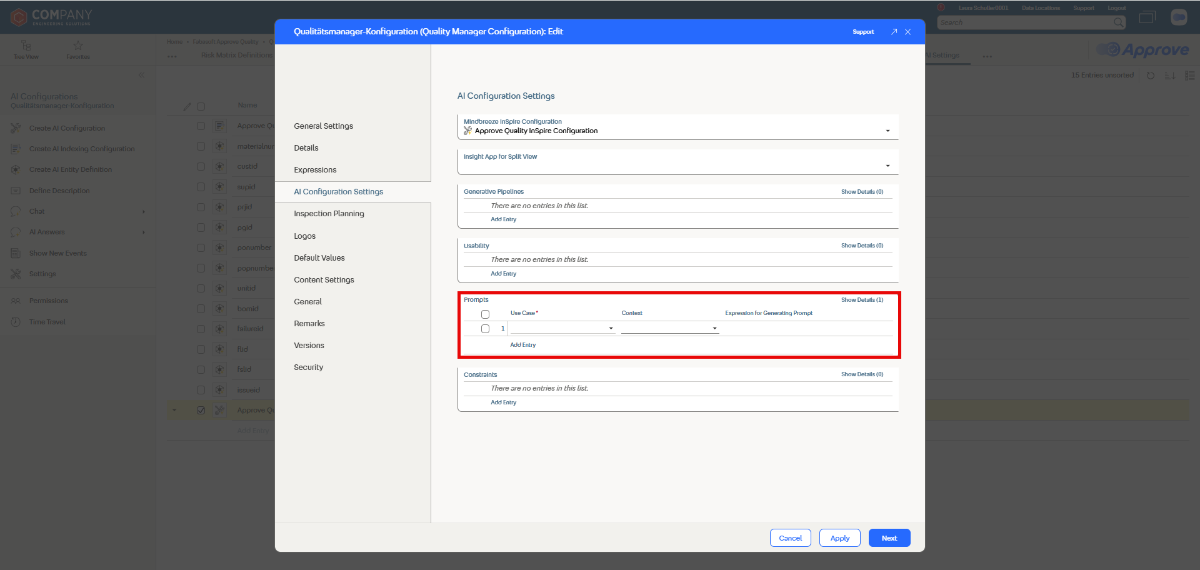Check the checkbox for the materialnr row
The height and width of the screenshot is (570, 1200).
coord(201,146)
